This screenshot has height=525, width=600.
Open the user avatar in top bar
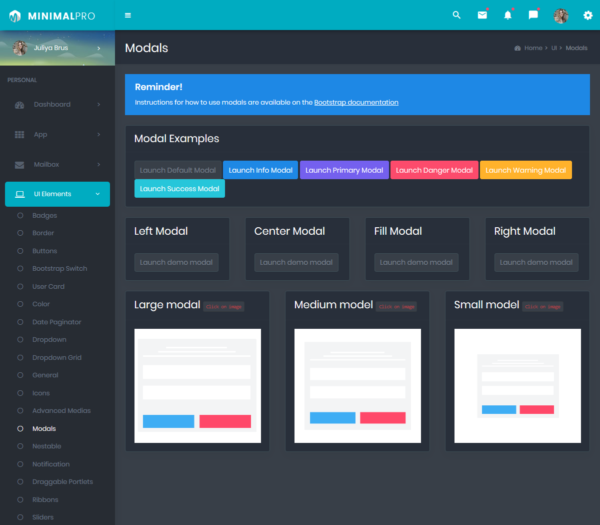coord(561,16)
